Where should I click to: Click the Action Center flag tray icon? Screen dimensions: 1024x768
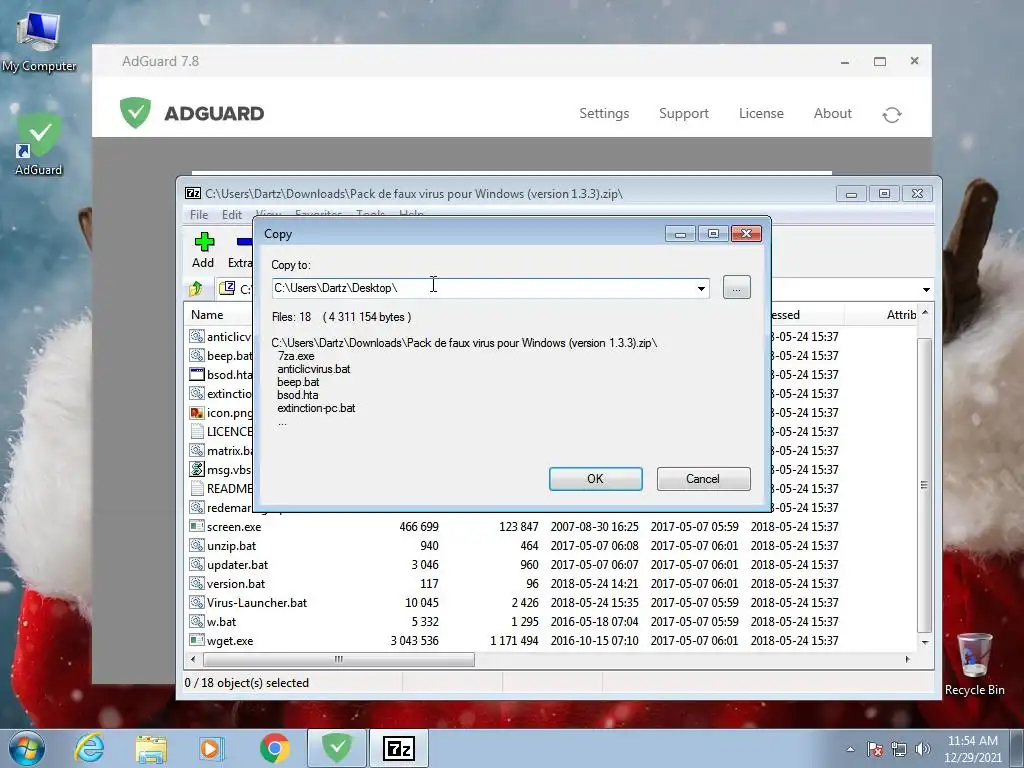(875, 749)
